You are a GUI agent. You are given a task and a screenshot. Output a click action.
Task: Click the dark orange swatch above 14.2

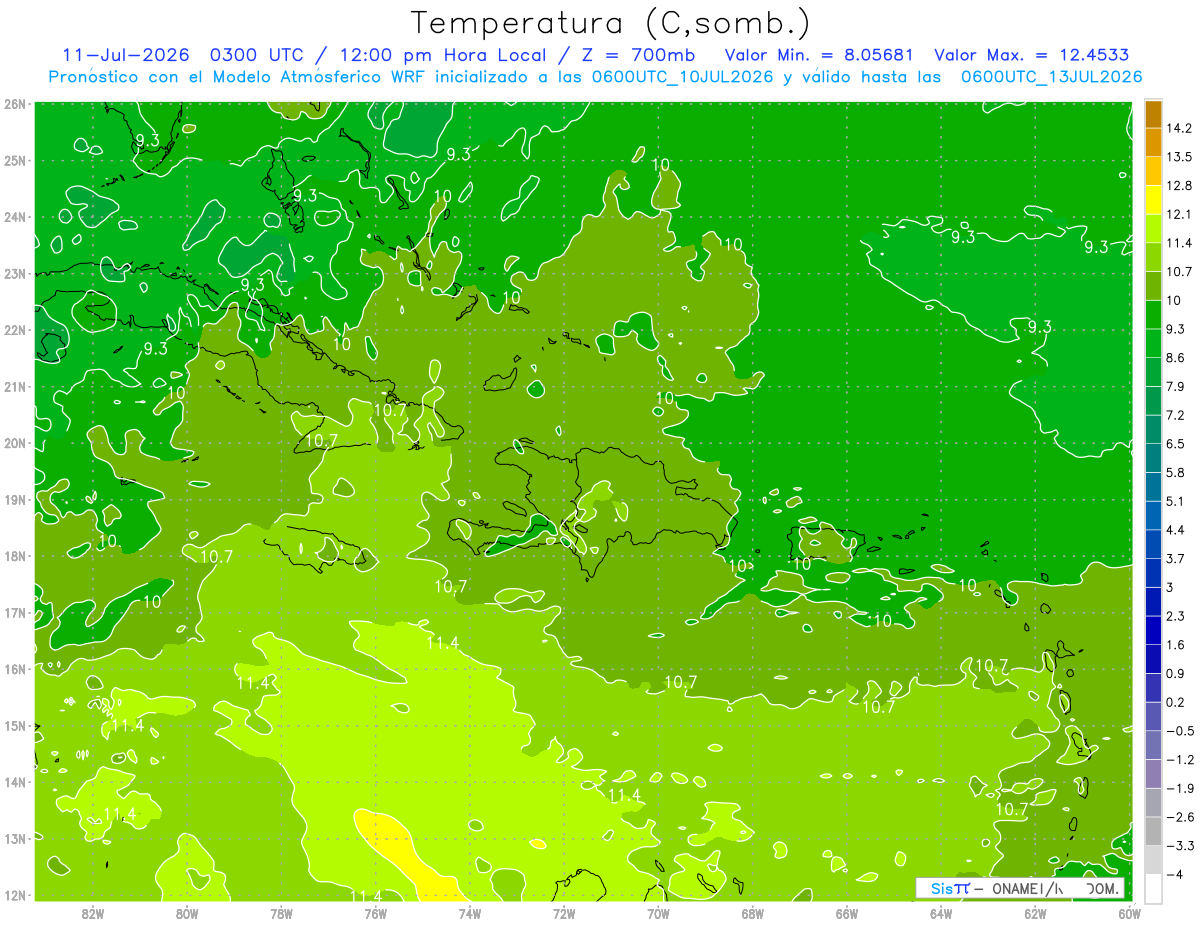[1153, 114]
